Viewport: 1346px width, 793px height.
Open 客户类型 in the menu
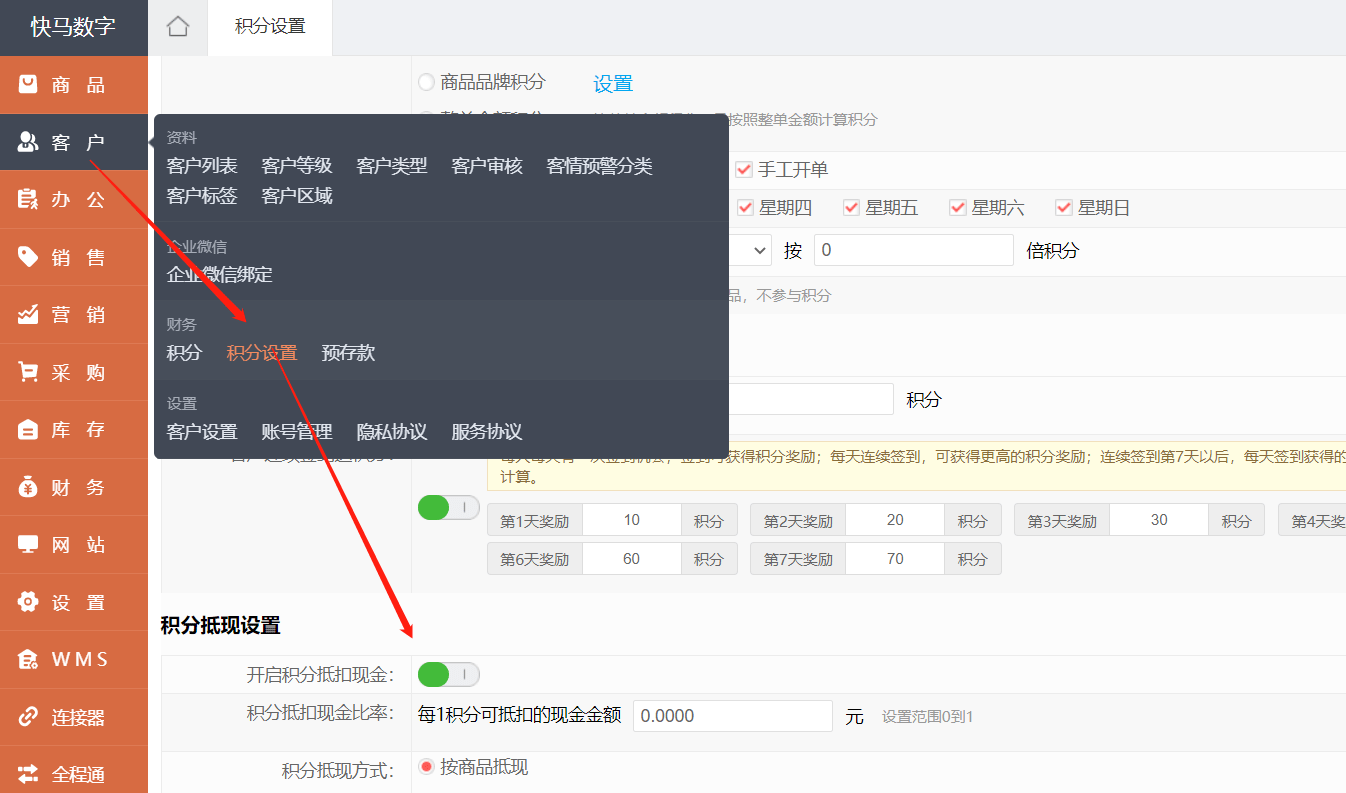click(392, 166)
